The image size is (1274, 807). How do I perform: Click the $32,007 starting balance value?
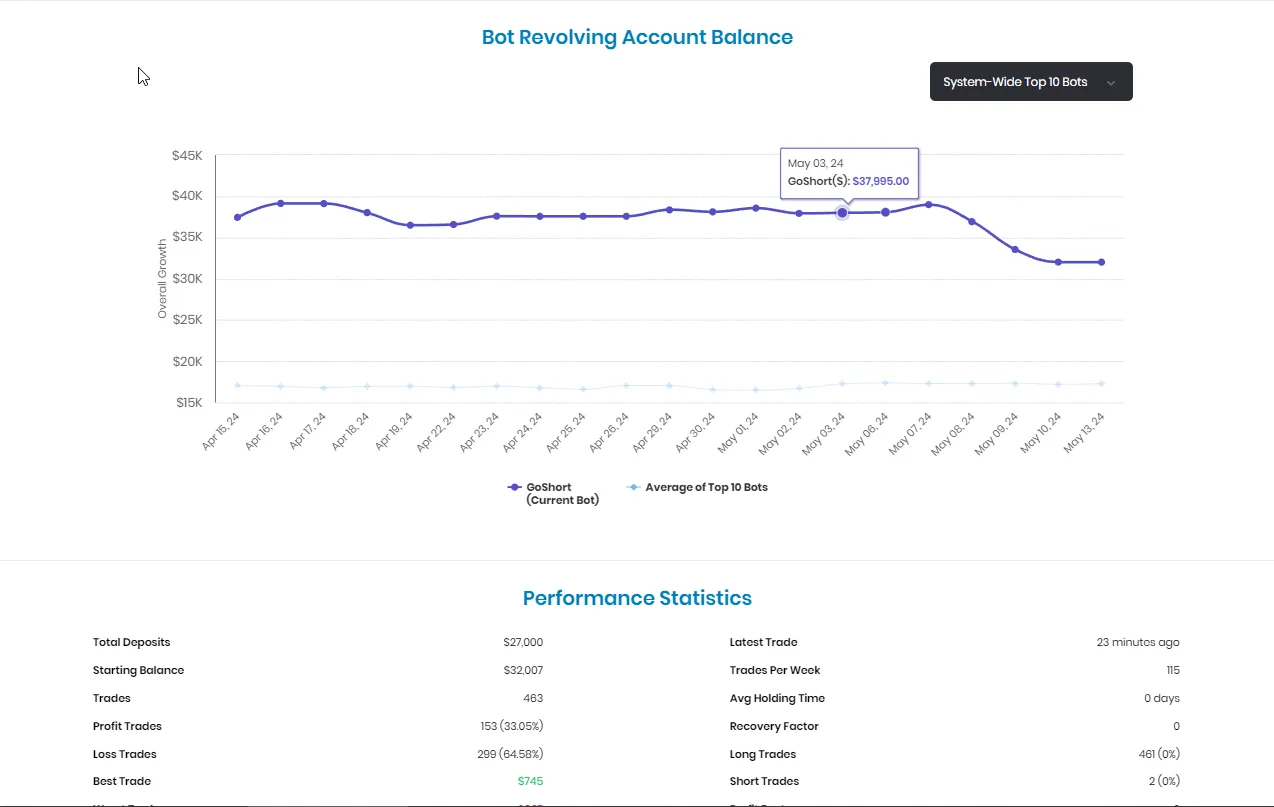point(523,670)
